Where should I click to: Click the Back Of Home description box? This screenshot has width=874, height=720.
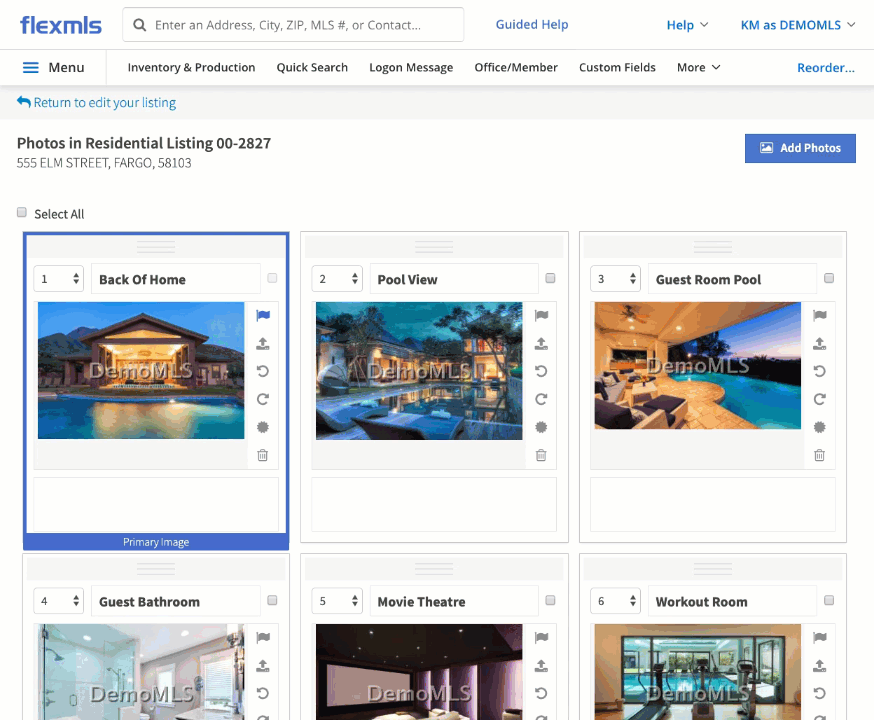tap(156, 504)
